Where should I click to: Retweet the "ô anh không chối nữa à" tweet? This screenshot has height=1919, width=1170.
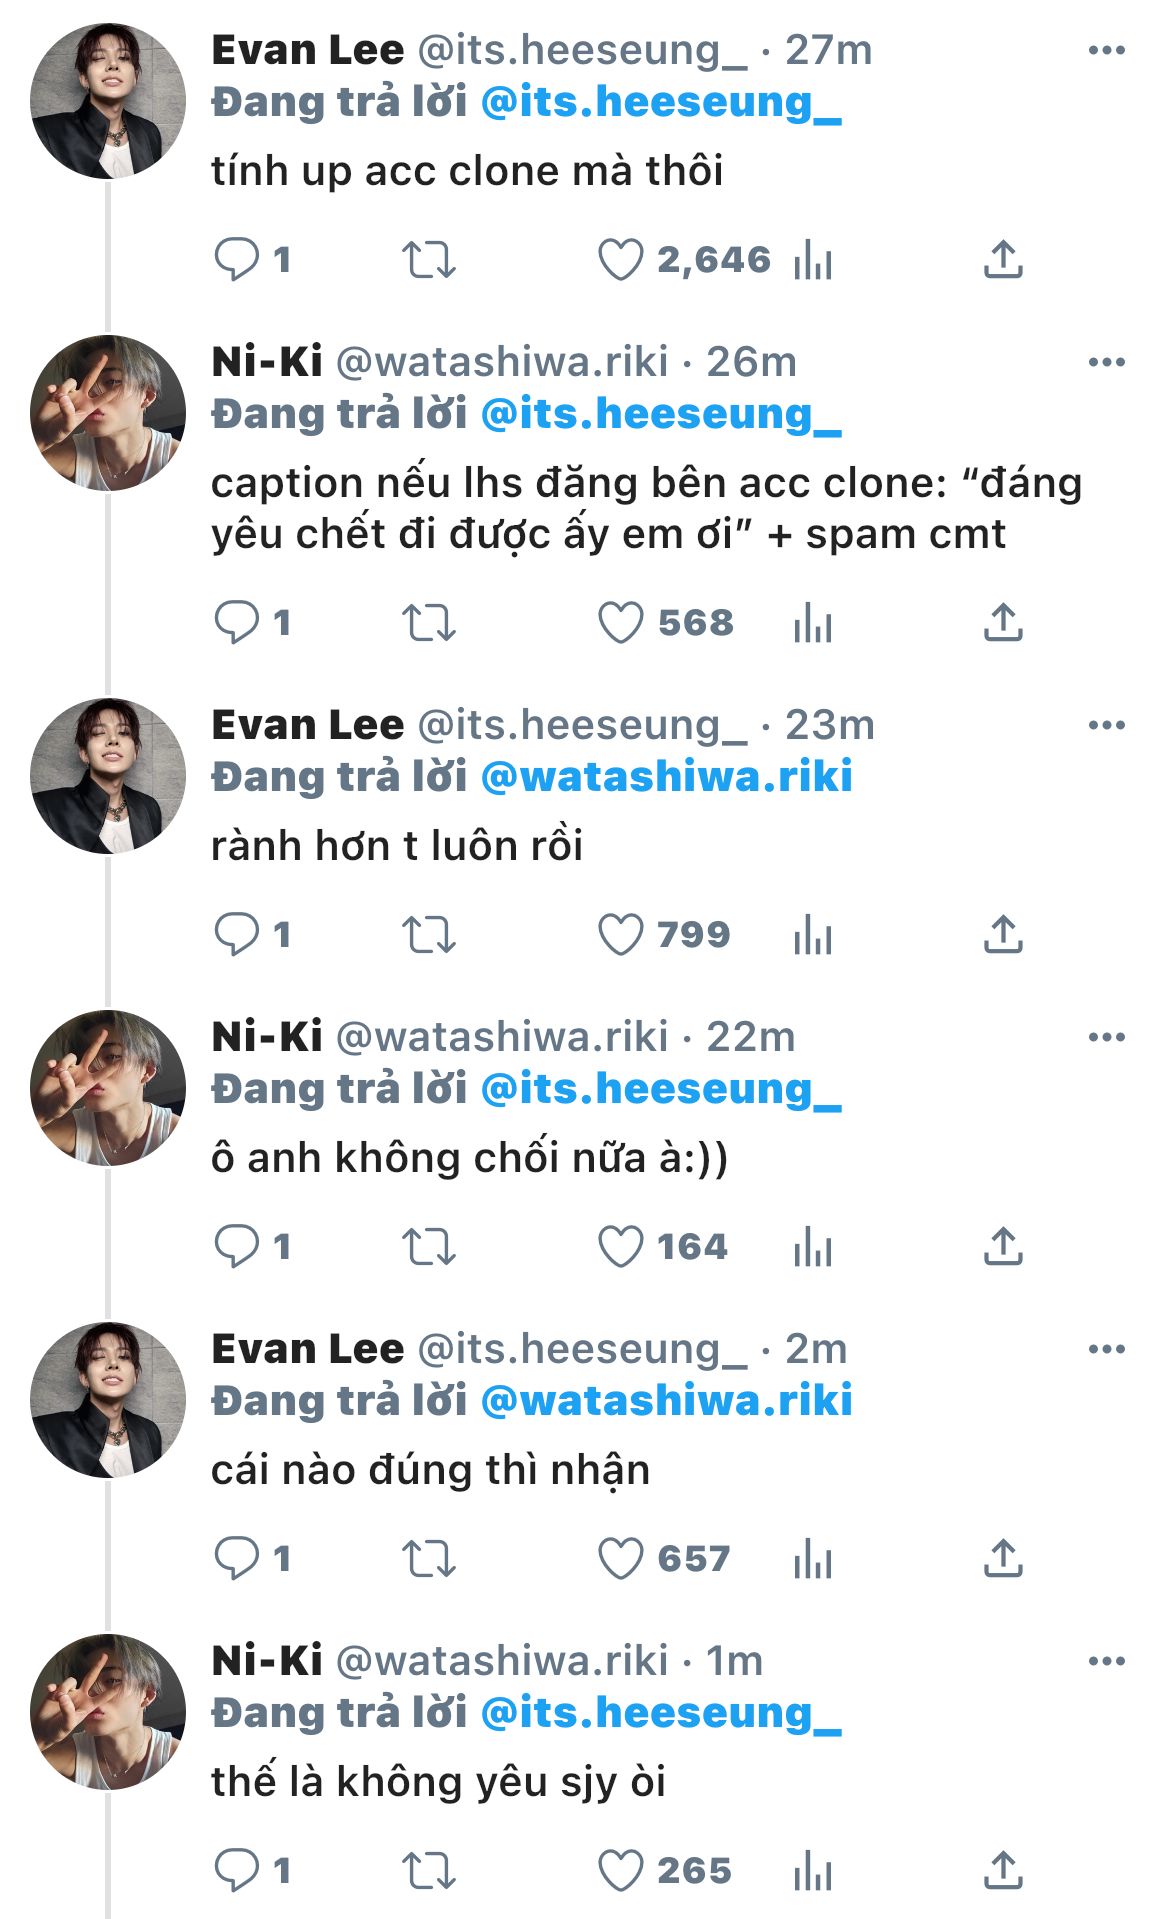(x=429, y=1247)
